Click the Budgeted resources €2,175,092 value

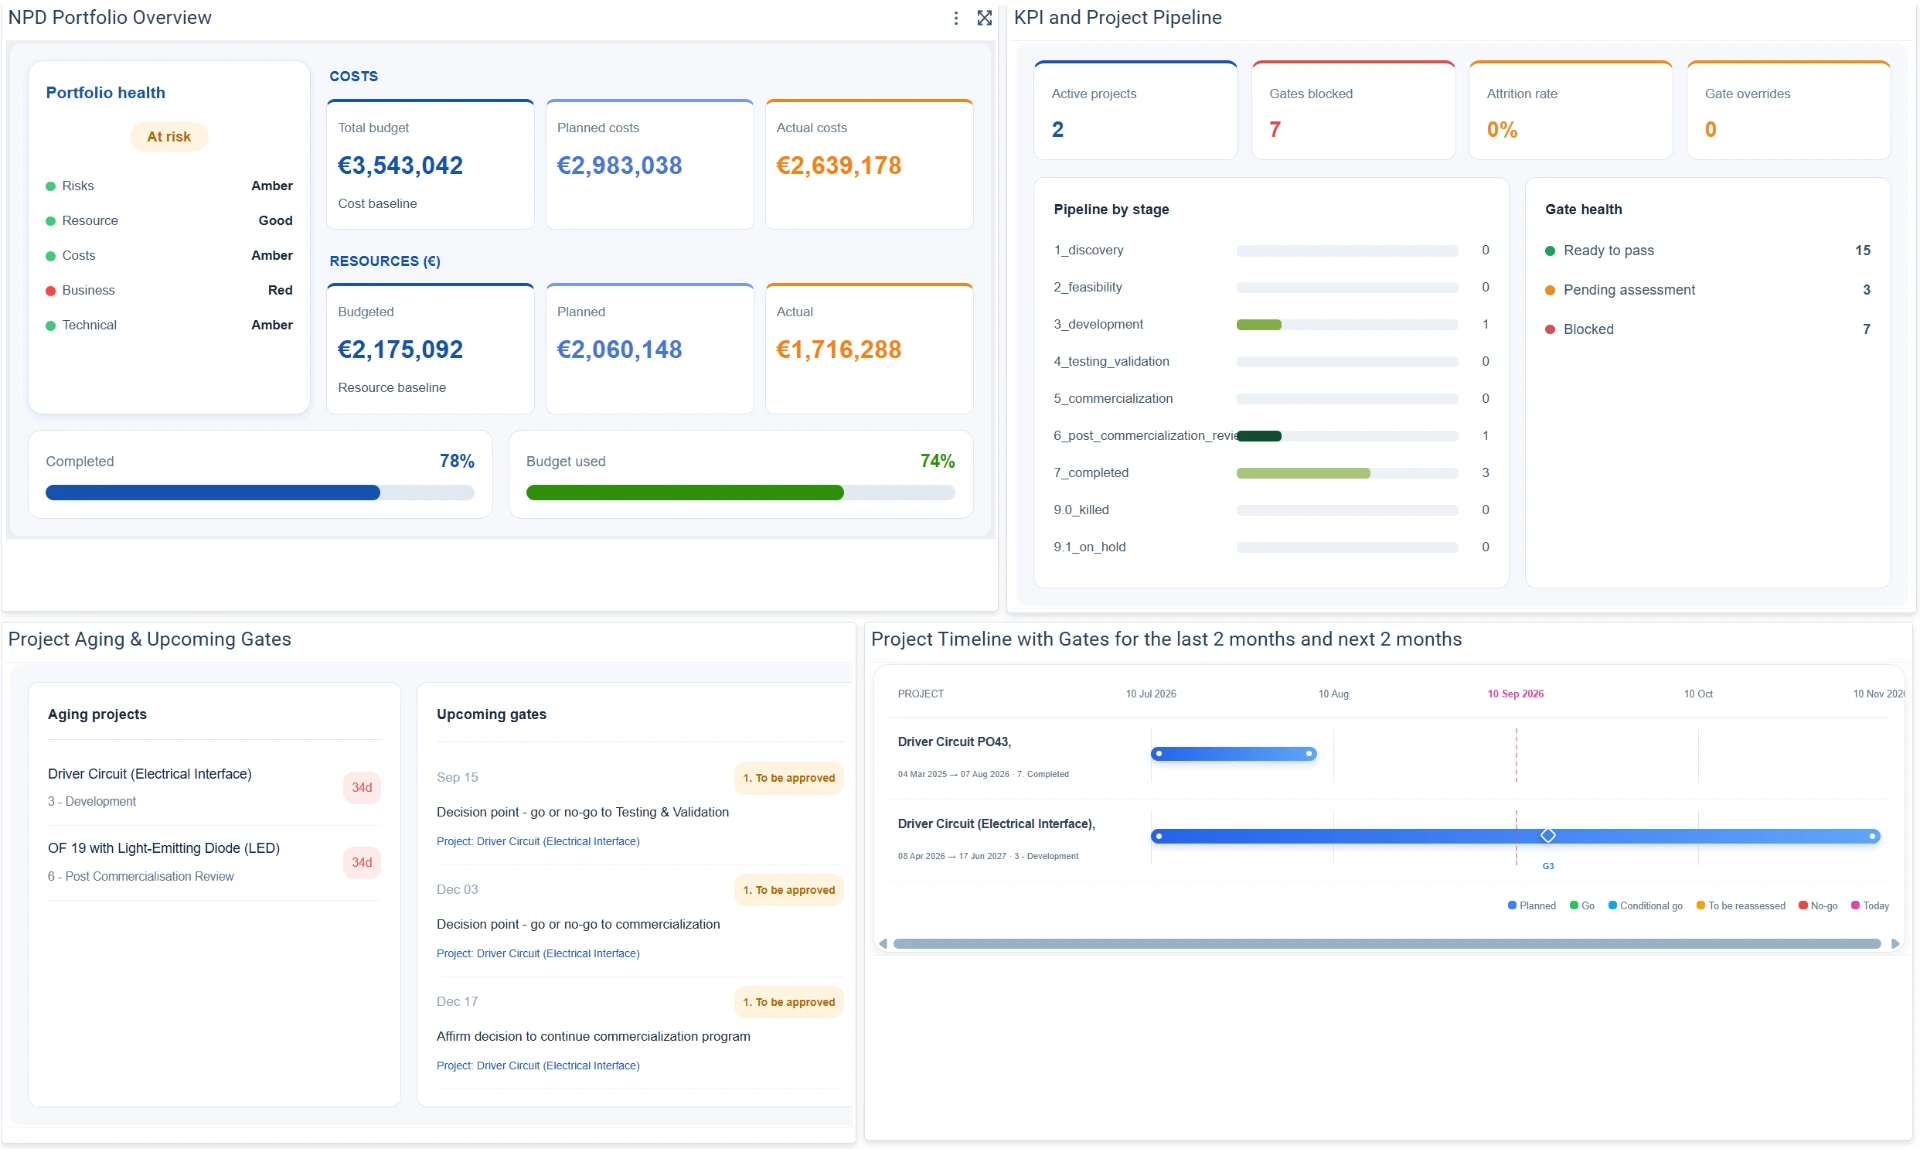400,350
